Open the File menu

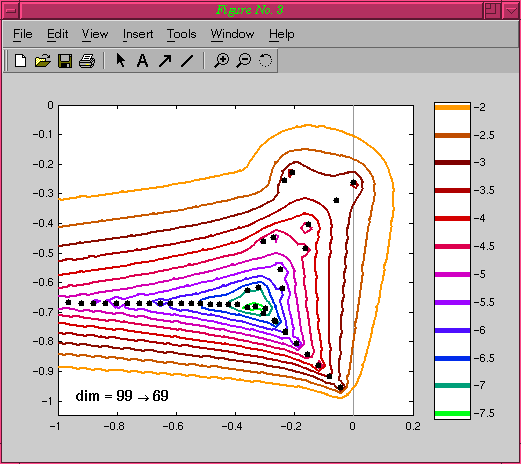[x=23, y=34]
